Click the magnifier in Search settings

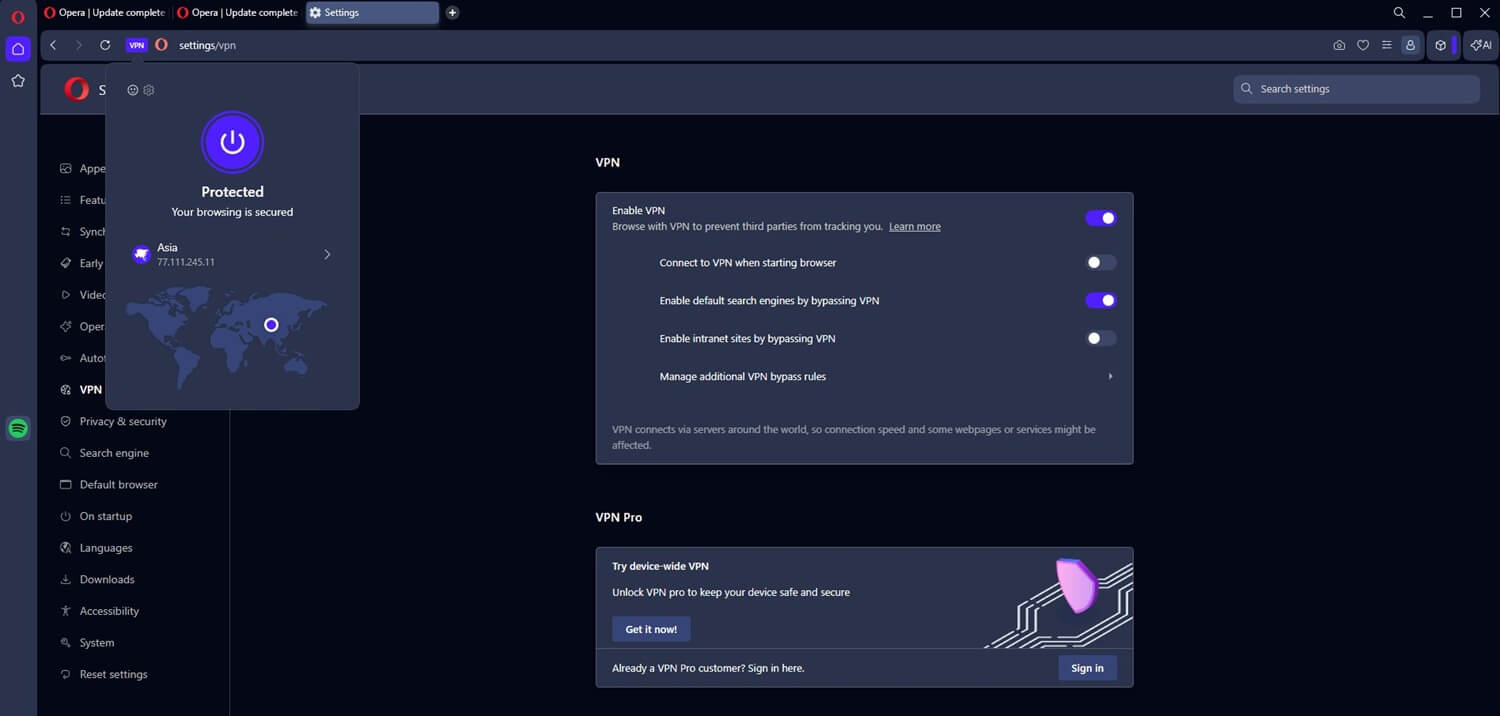[x=1247, y=89]
